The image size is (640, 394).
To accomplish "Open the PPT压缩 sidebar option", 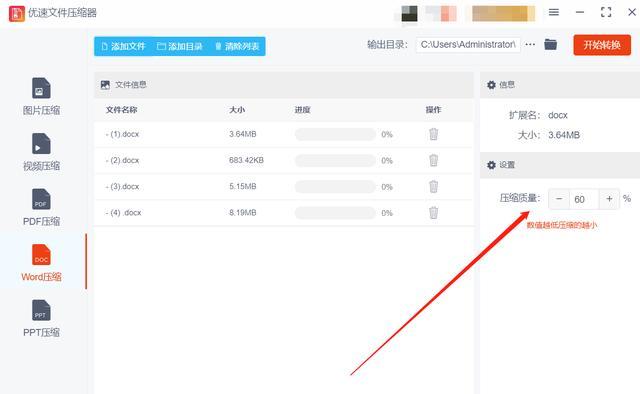I will tap(41, 319).
